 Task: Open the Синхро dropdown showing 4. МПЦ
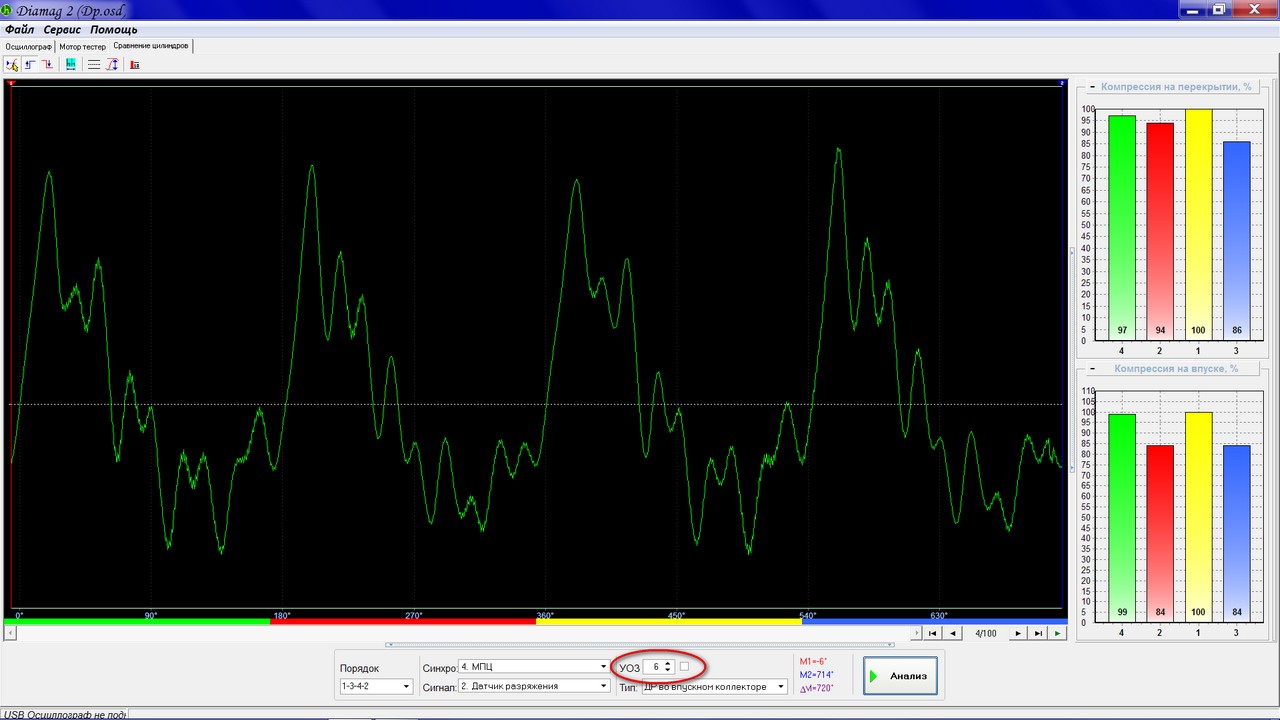pyautogui.click(x=534, y=666)
